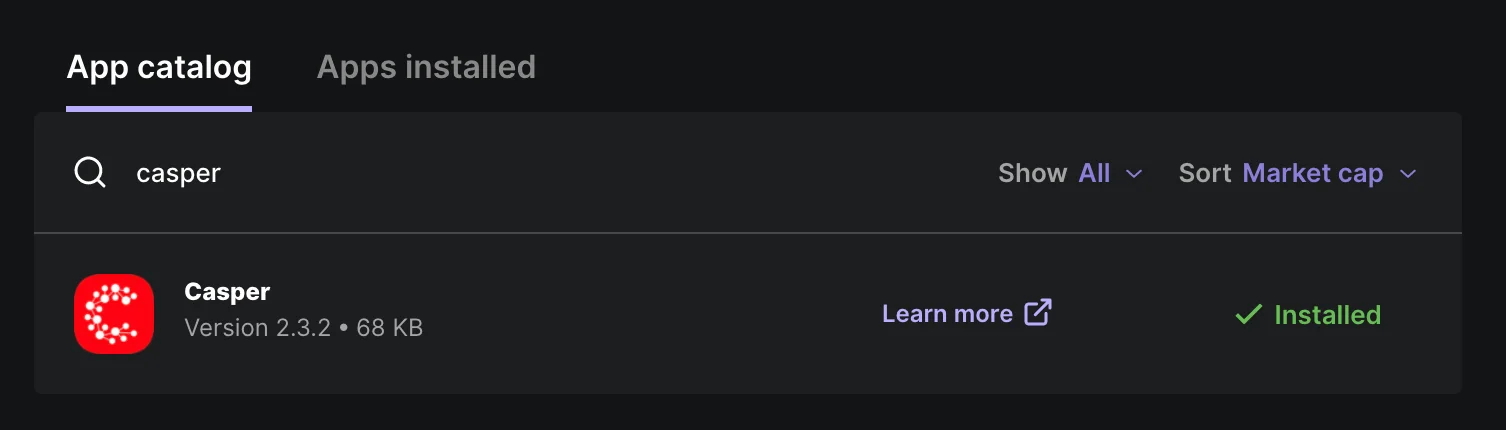Select the Casper app name

pyautogui.click(x=227, y=292)
